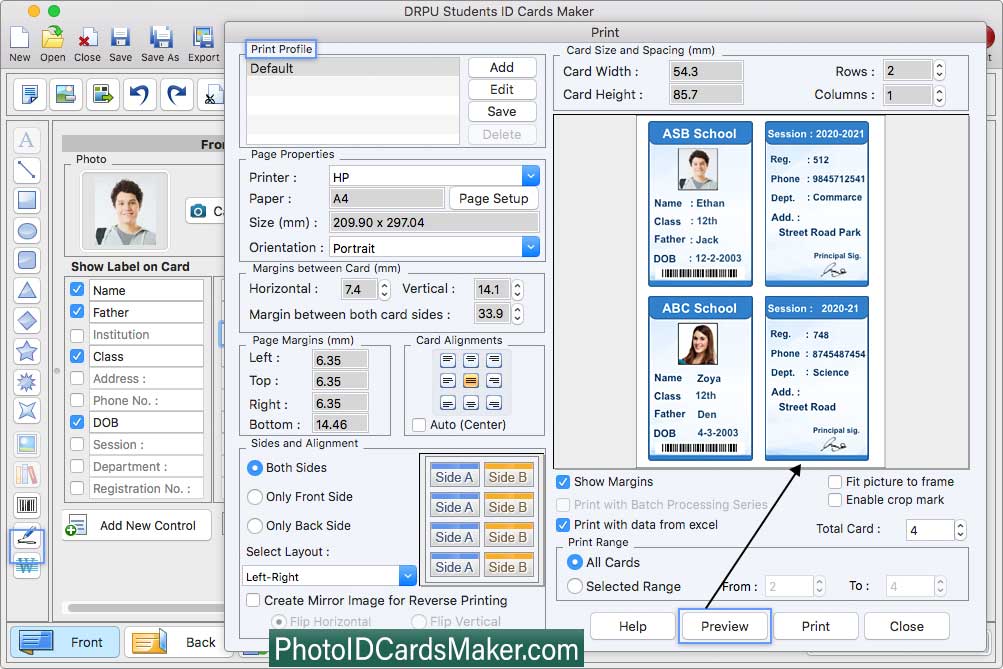
Task: Open the Printer dropdown
Action: 531,176
